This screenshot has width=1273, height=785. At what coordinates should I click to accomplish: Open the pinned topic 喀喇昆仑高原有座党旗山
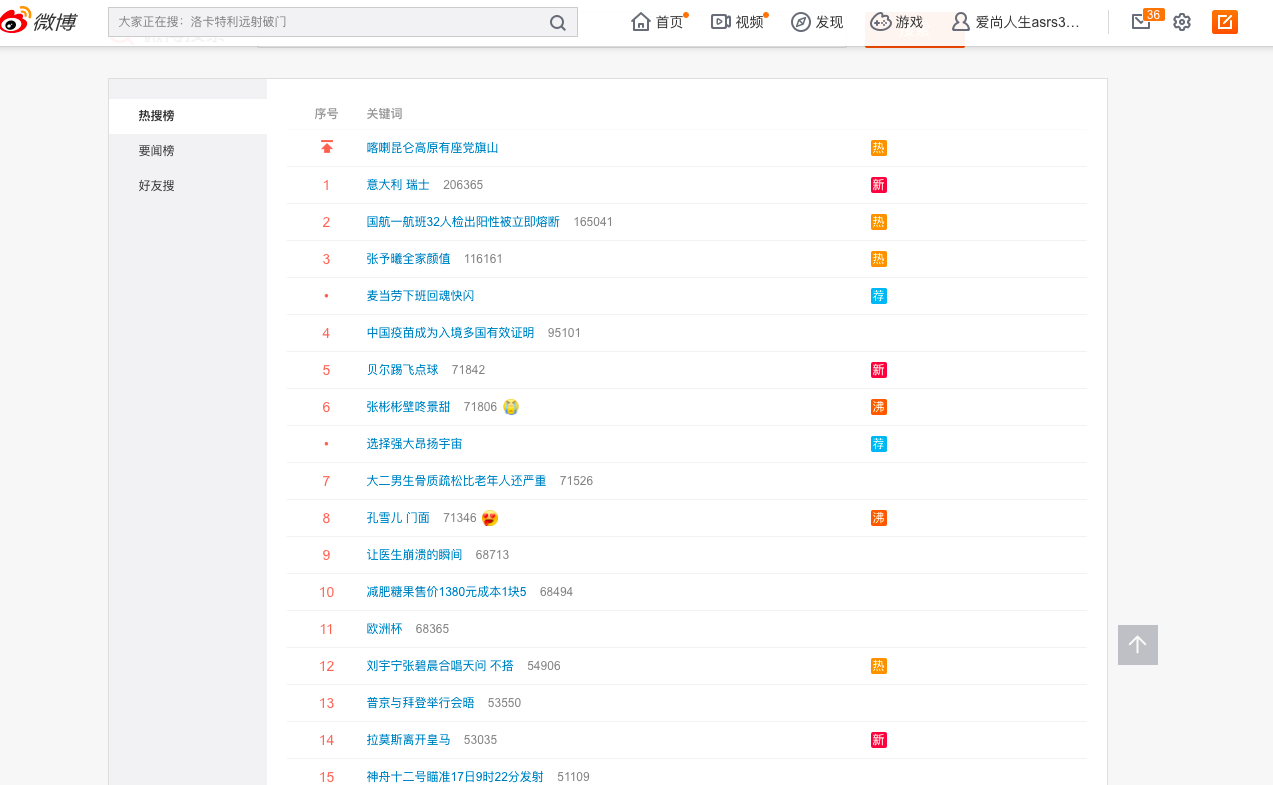[432, 148]
